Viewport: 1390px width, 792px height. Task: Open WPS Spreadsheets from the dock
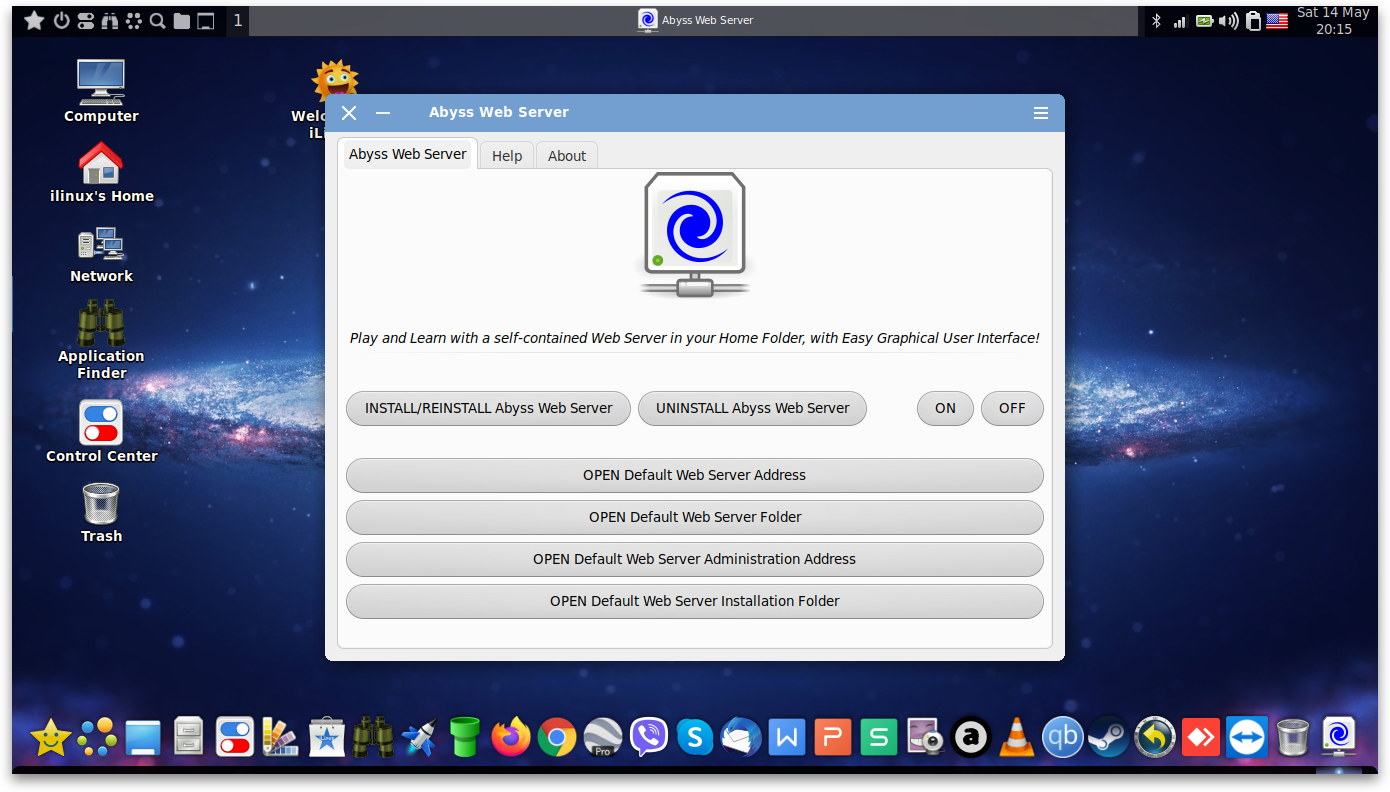879,738
